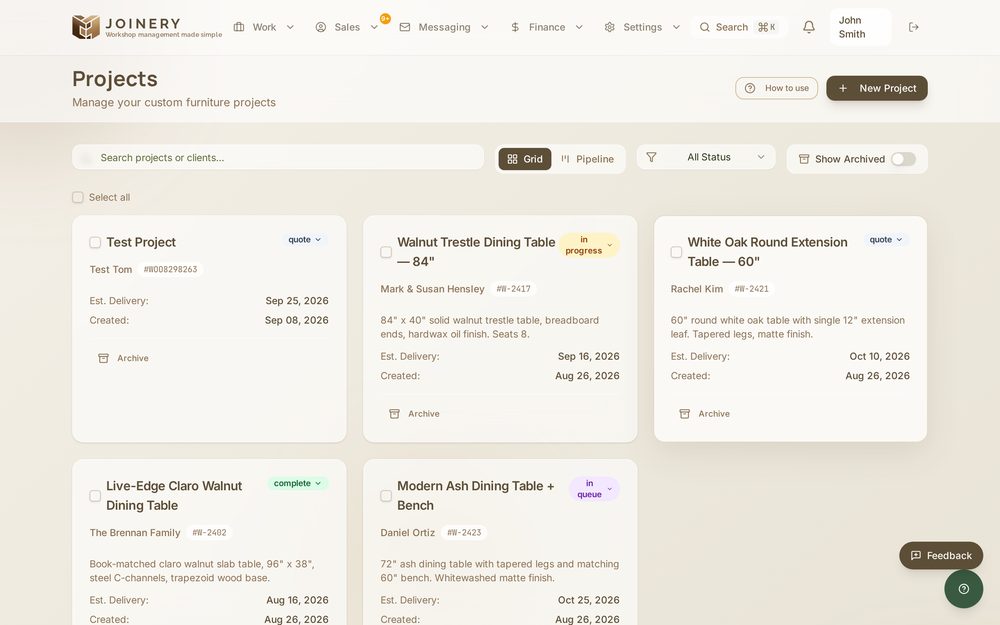Click the New Project button
The height and width of the screenshot is (625, 1000).
coord(877,88)
